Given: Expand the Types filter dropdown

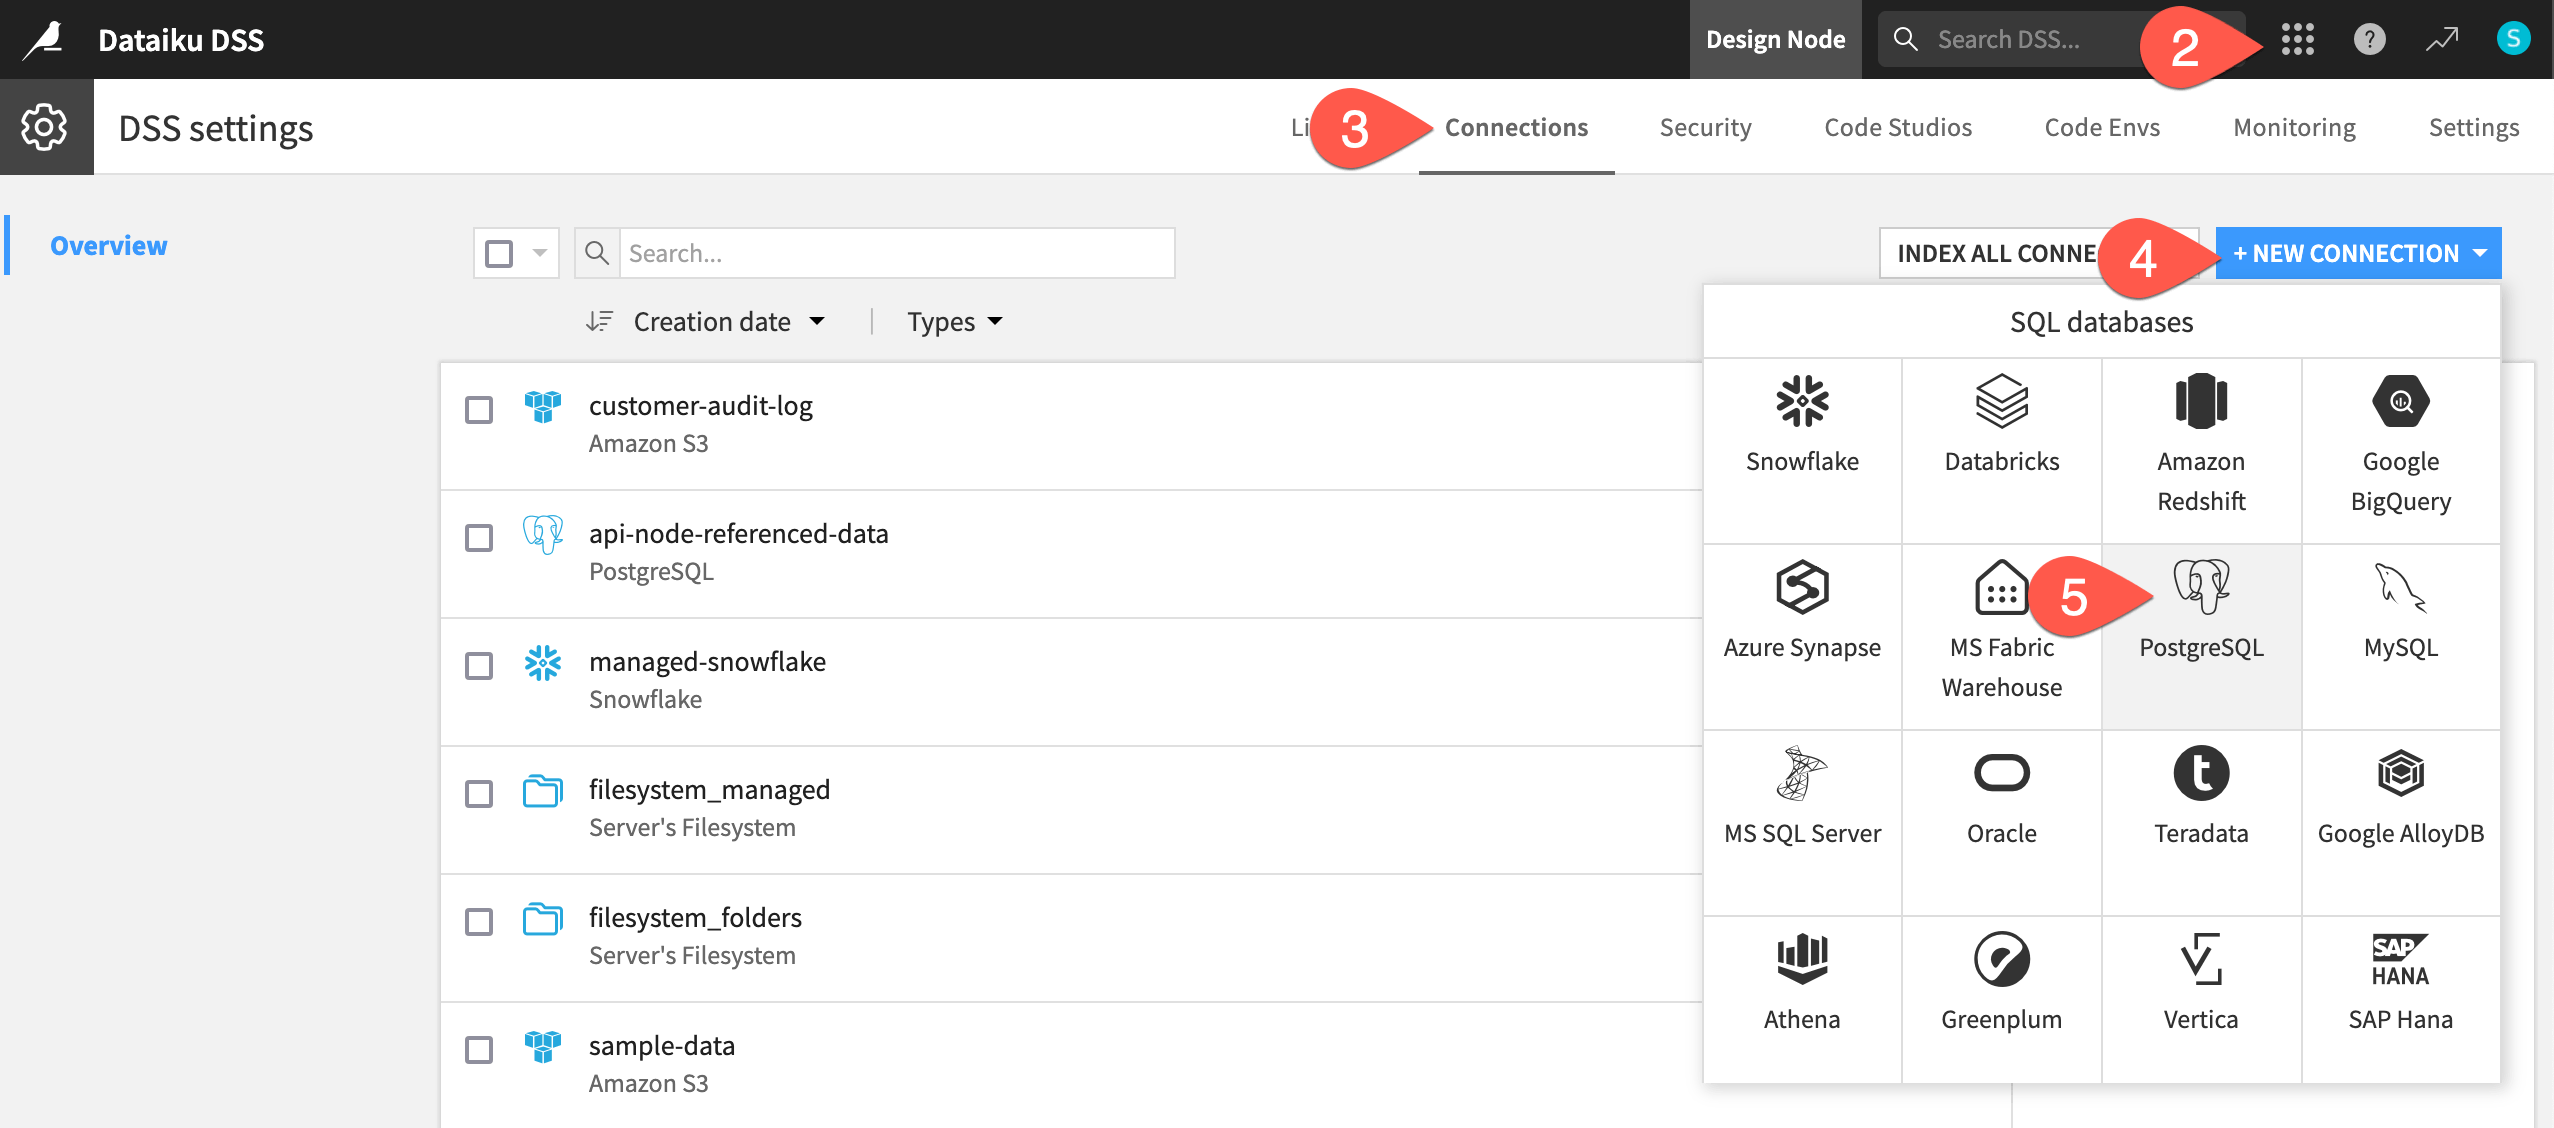Looking at the screenshot, I should 952,321.
